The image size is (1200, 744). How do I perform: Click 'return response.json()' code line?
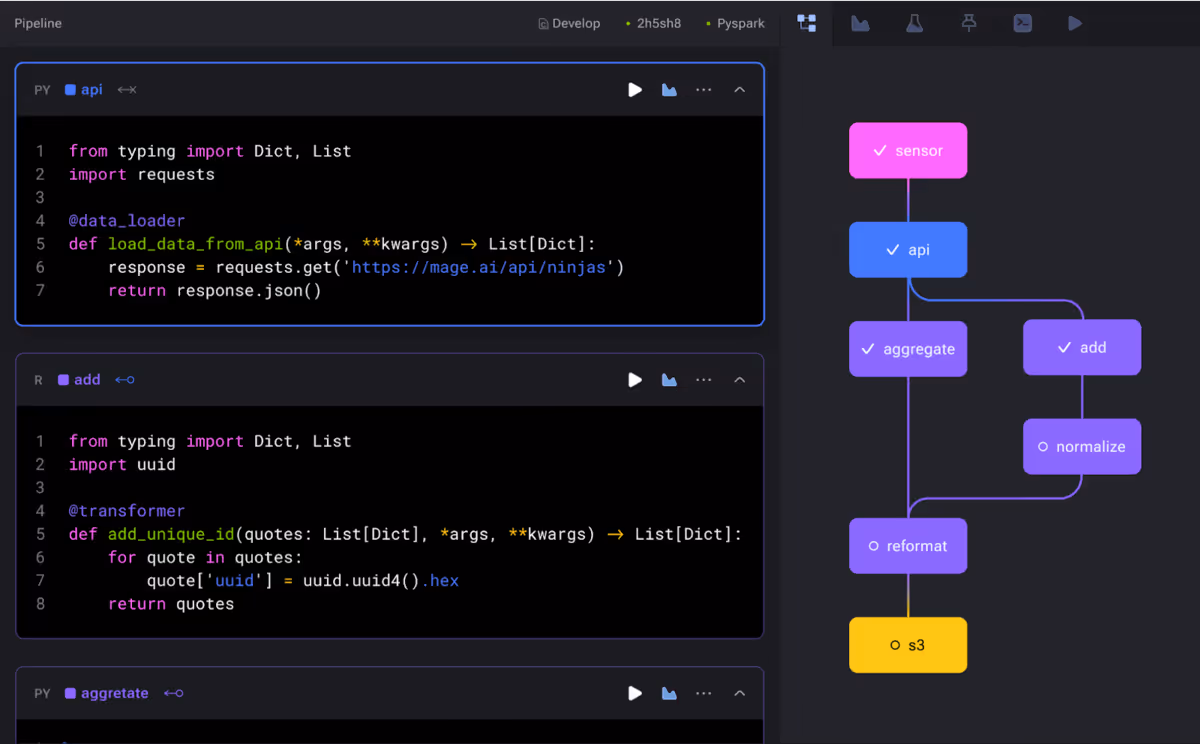(x=215, y=291)
